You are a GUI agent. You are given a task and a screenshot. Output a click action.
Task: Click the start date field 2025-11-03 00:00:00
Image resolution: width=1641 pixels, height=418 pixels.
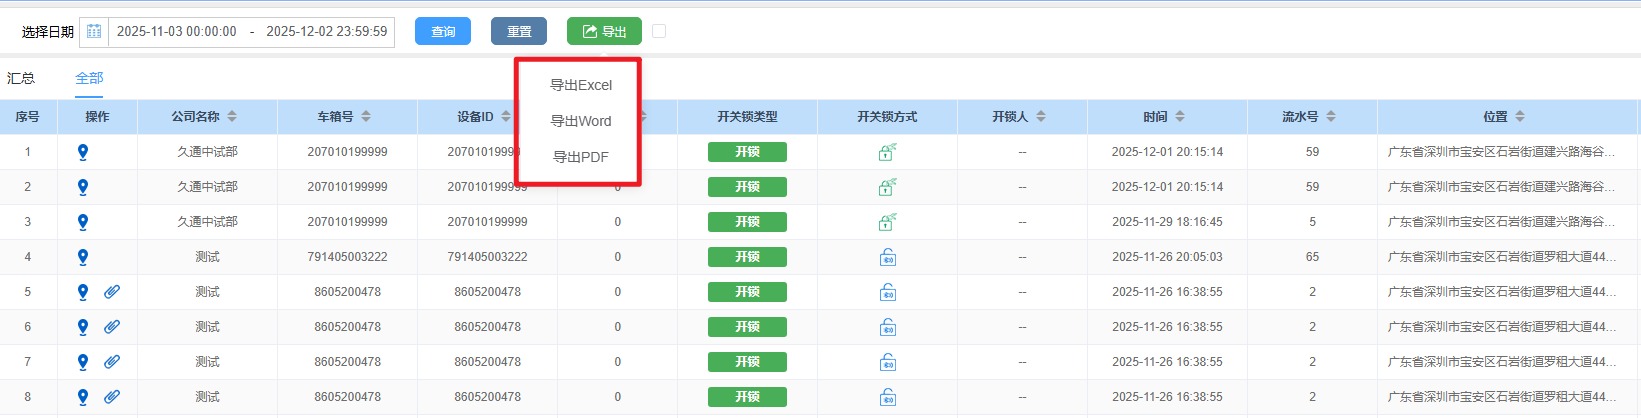coord(177,32)
